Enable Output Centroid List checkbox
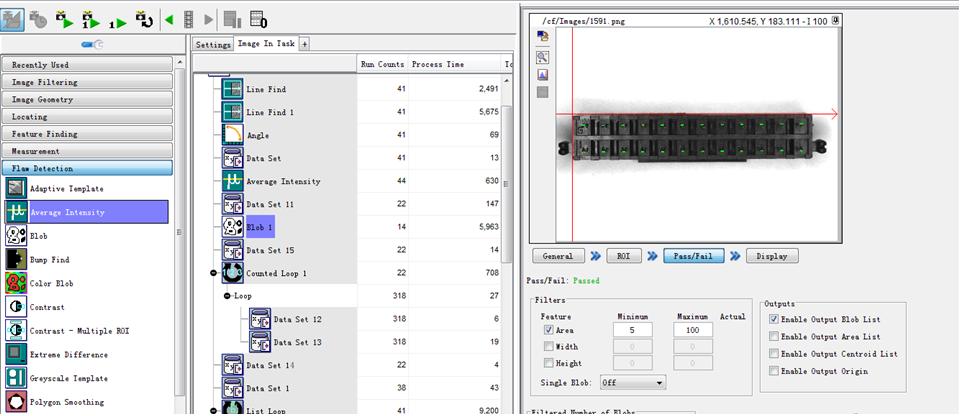 click(774, 354)
